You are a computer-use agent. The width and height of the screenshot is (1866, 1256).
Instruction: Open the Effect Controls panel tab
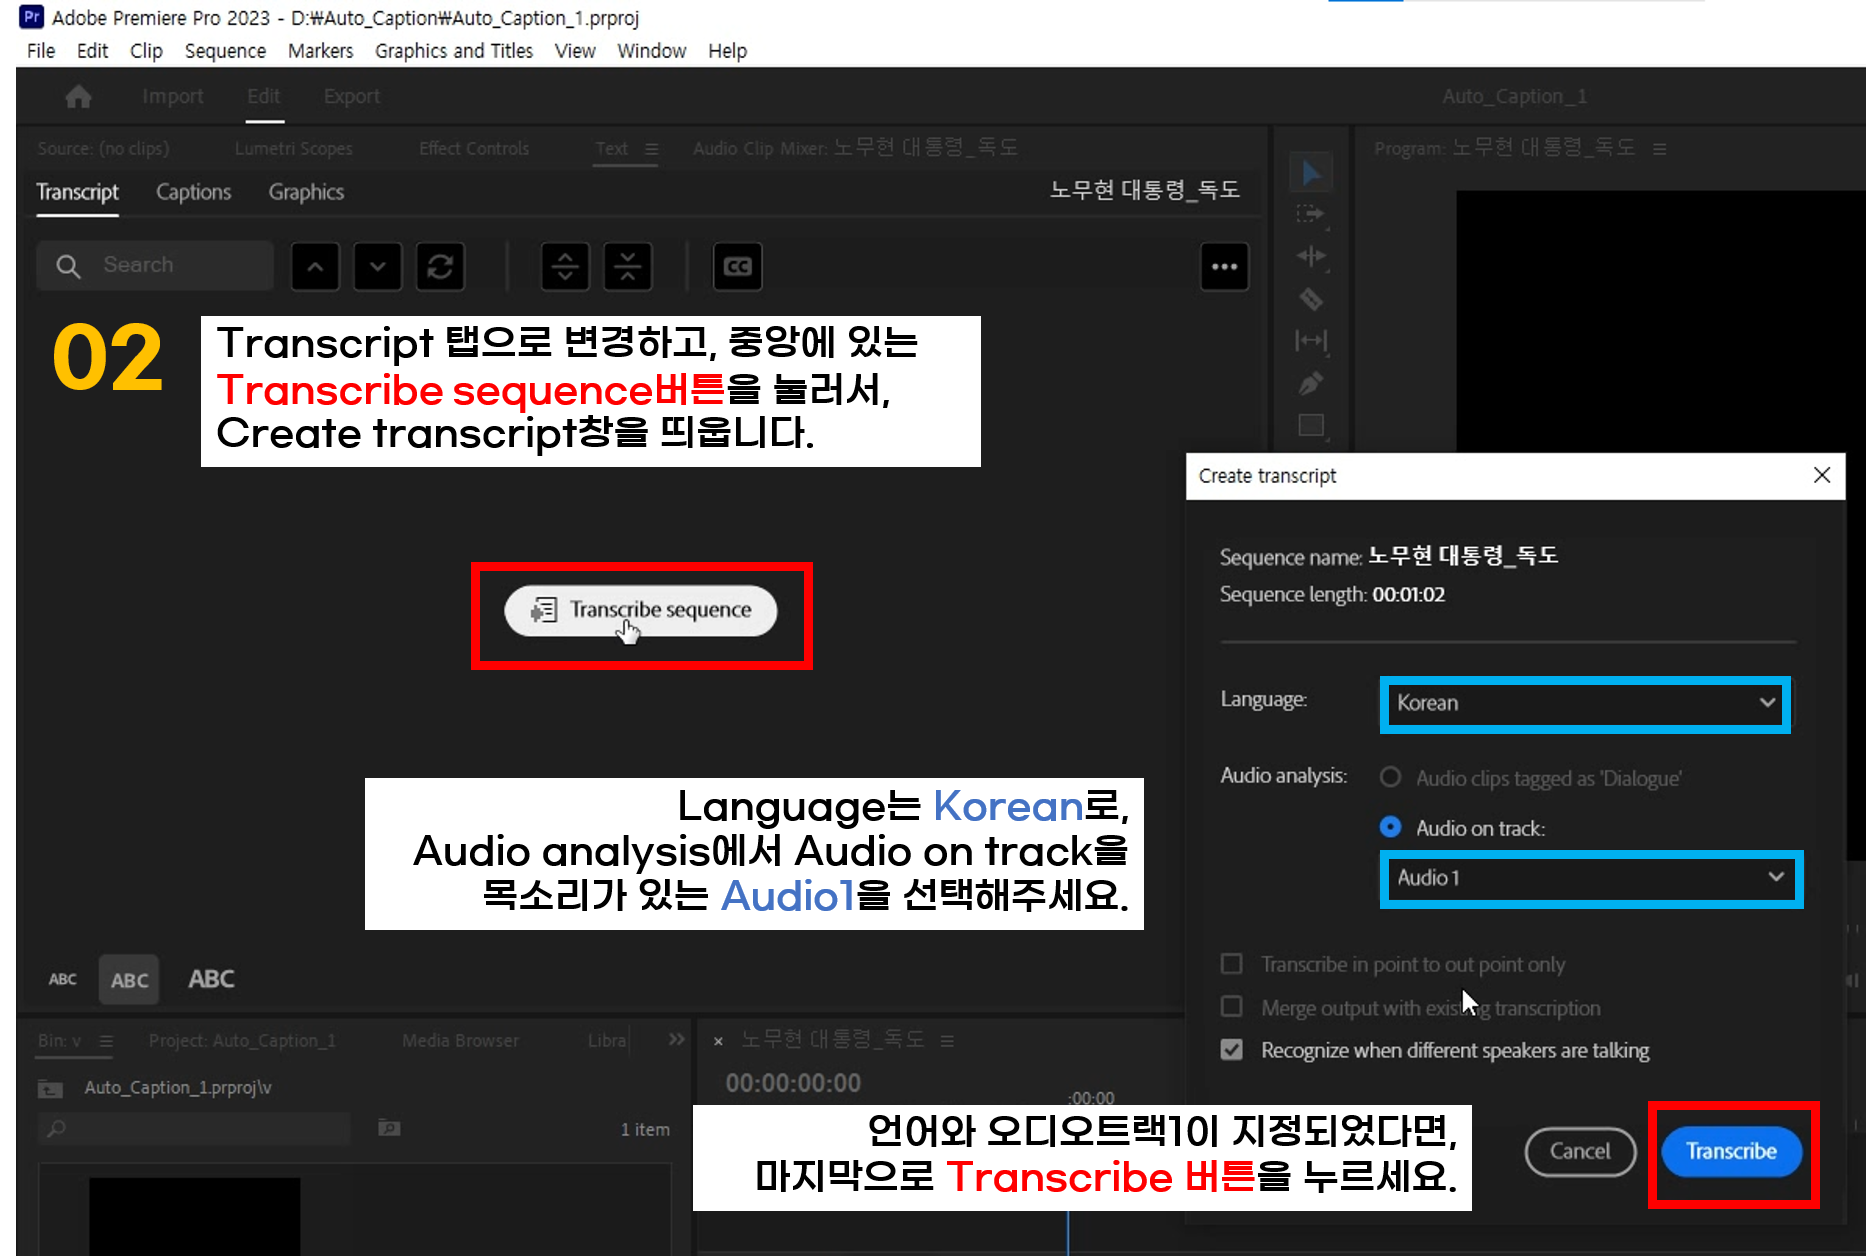[x=474, y=149]
